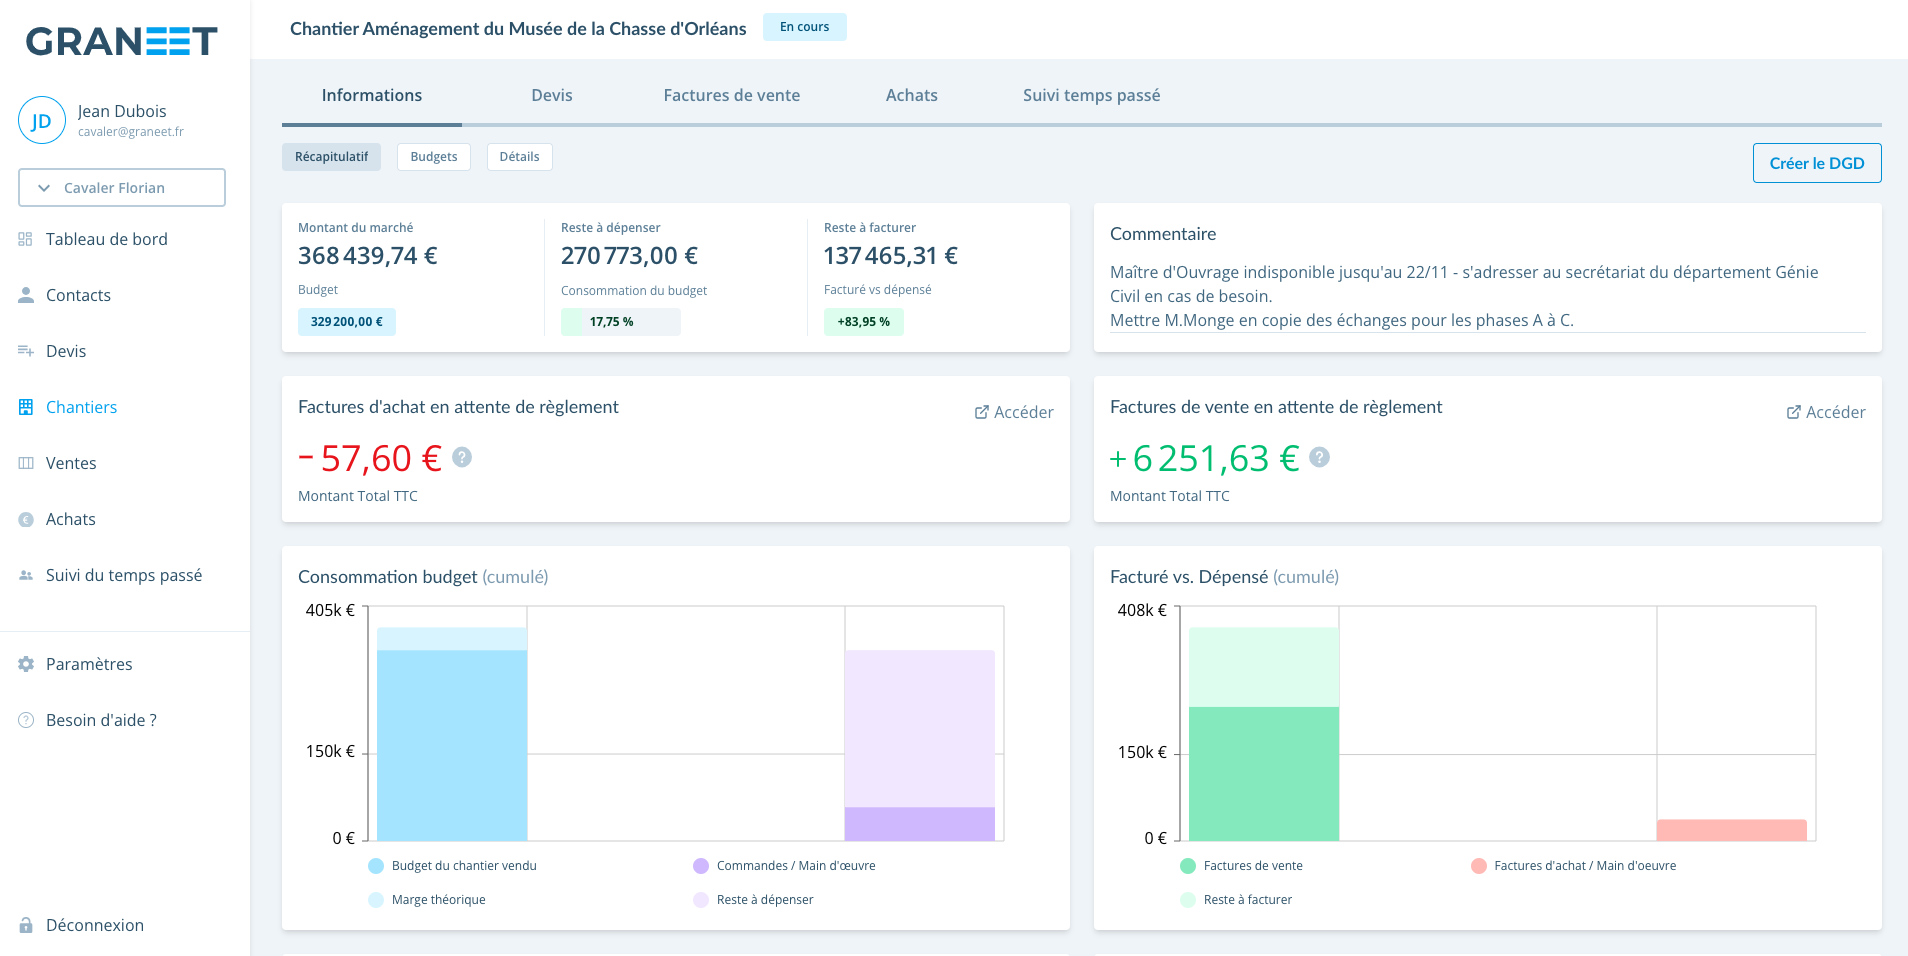The height and width of the screenshot is (956, 1908).
Task: Select the Budgets sub-view button
Action: click(x=434, y=157)
